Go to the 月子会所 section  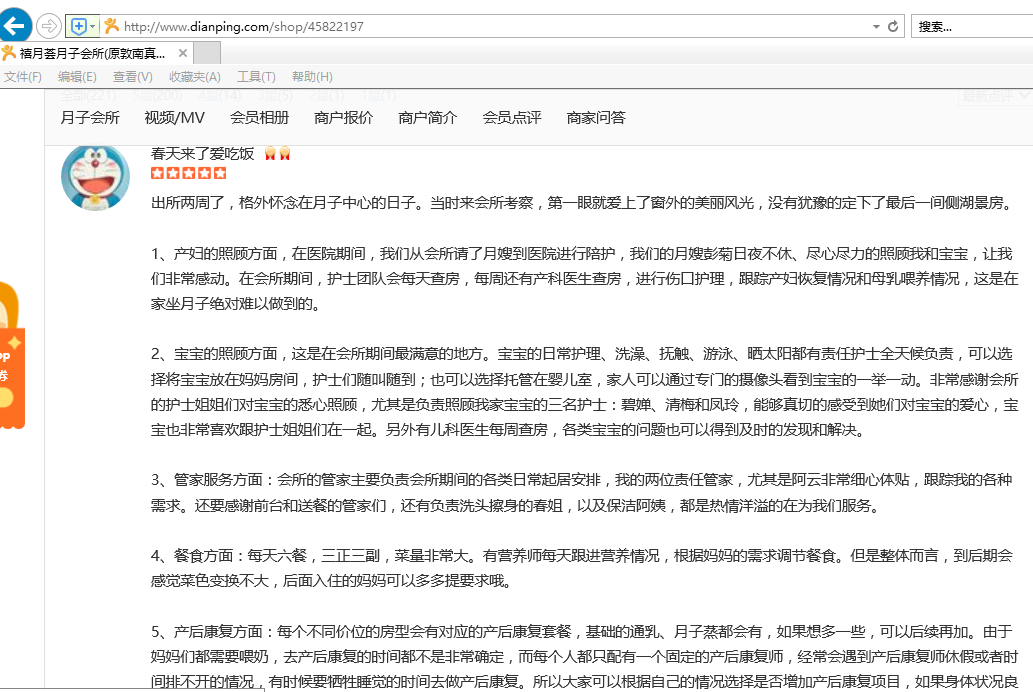[90, 118]
